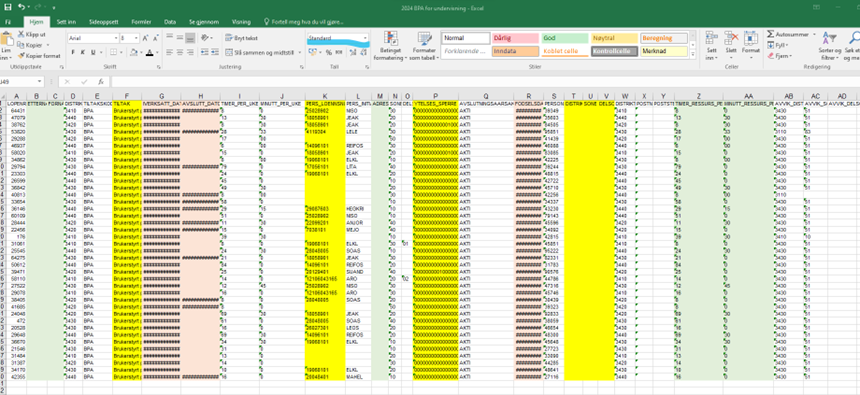Click the Sett inn cells button
Viewport: 860px width, 395px height.
pos(711,46)
